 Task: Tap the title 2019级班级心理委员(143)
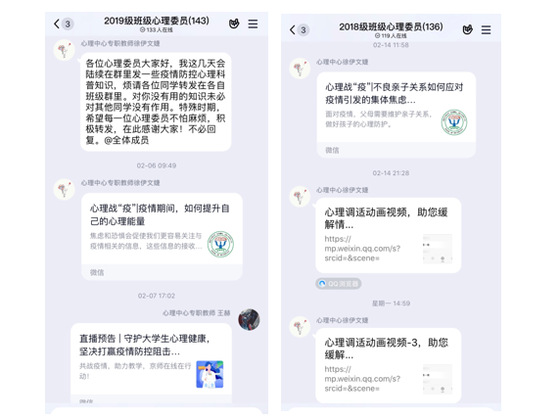tap(157, 21)
